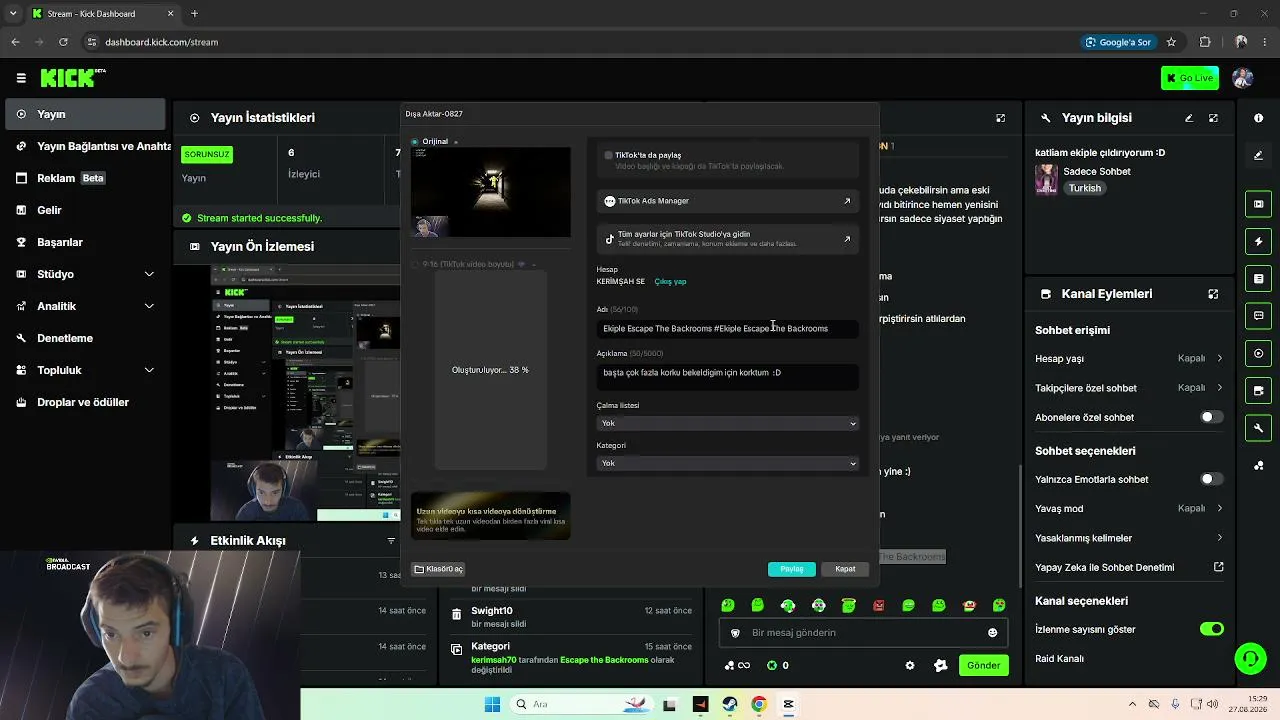
Task: Open the Windows Start menu
Action: click(492, 704)
